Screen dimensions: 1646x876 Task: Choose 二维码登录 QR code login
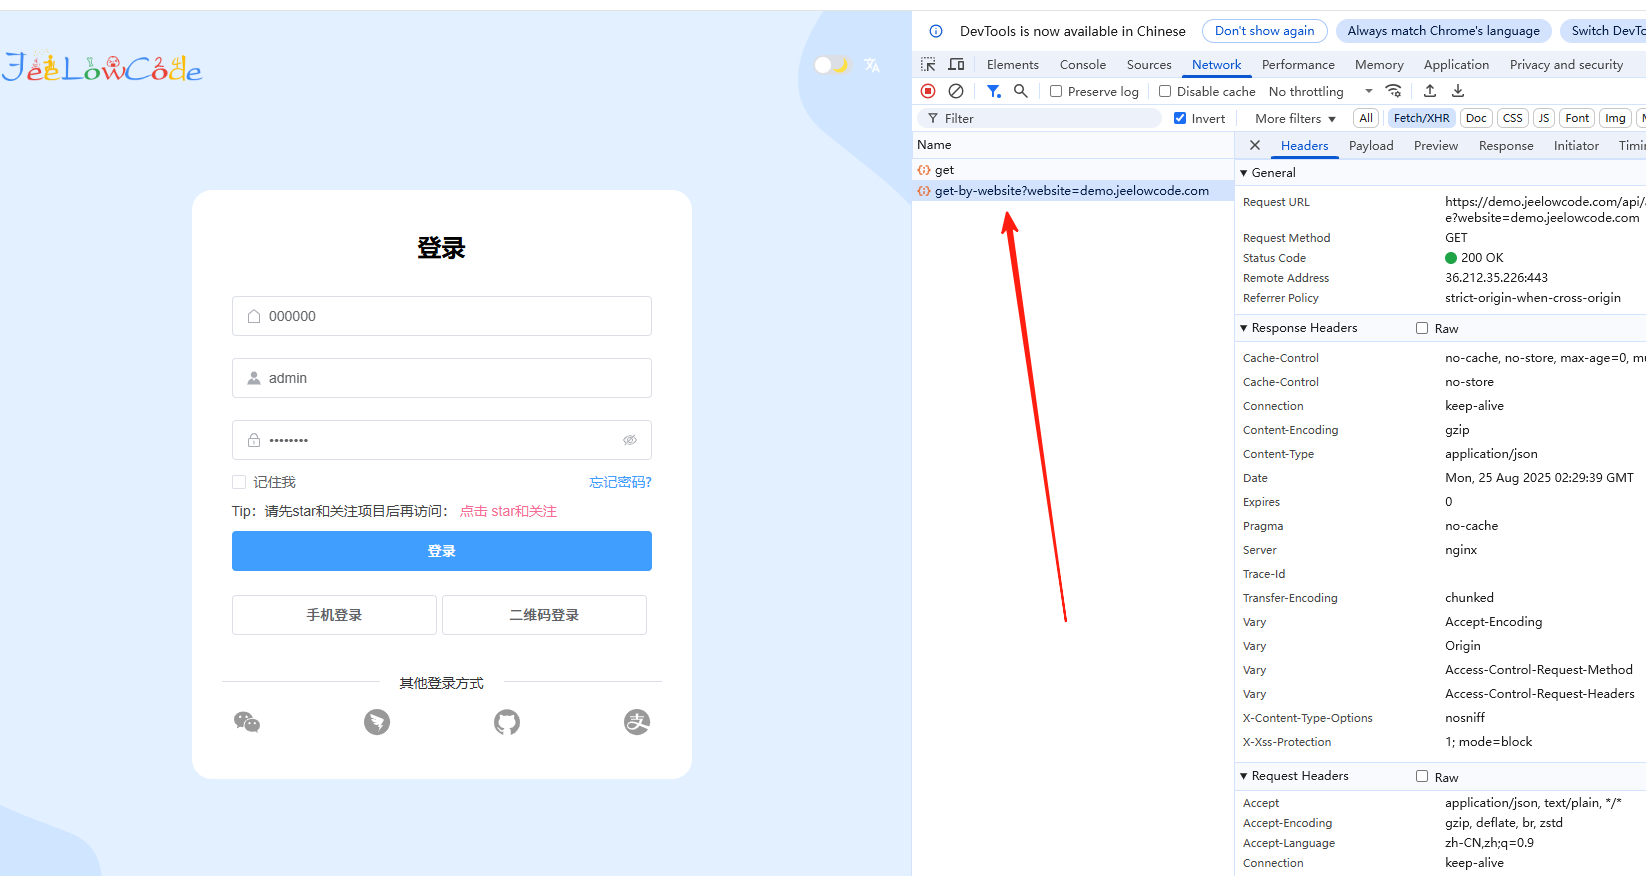(544, 615)
